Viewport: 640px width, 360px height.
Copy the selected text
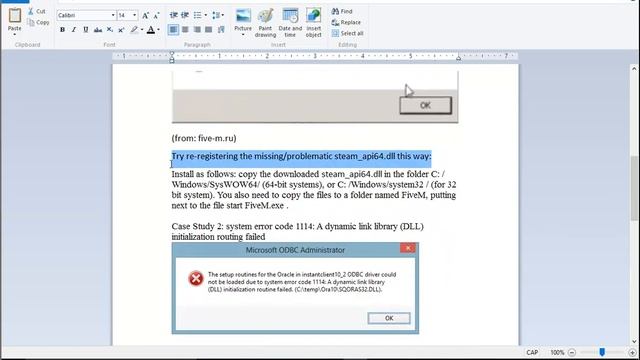(38, 22)
